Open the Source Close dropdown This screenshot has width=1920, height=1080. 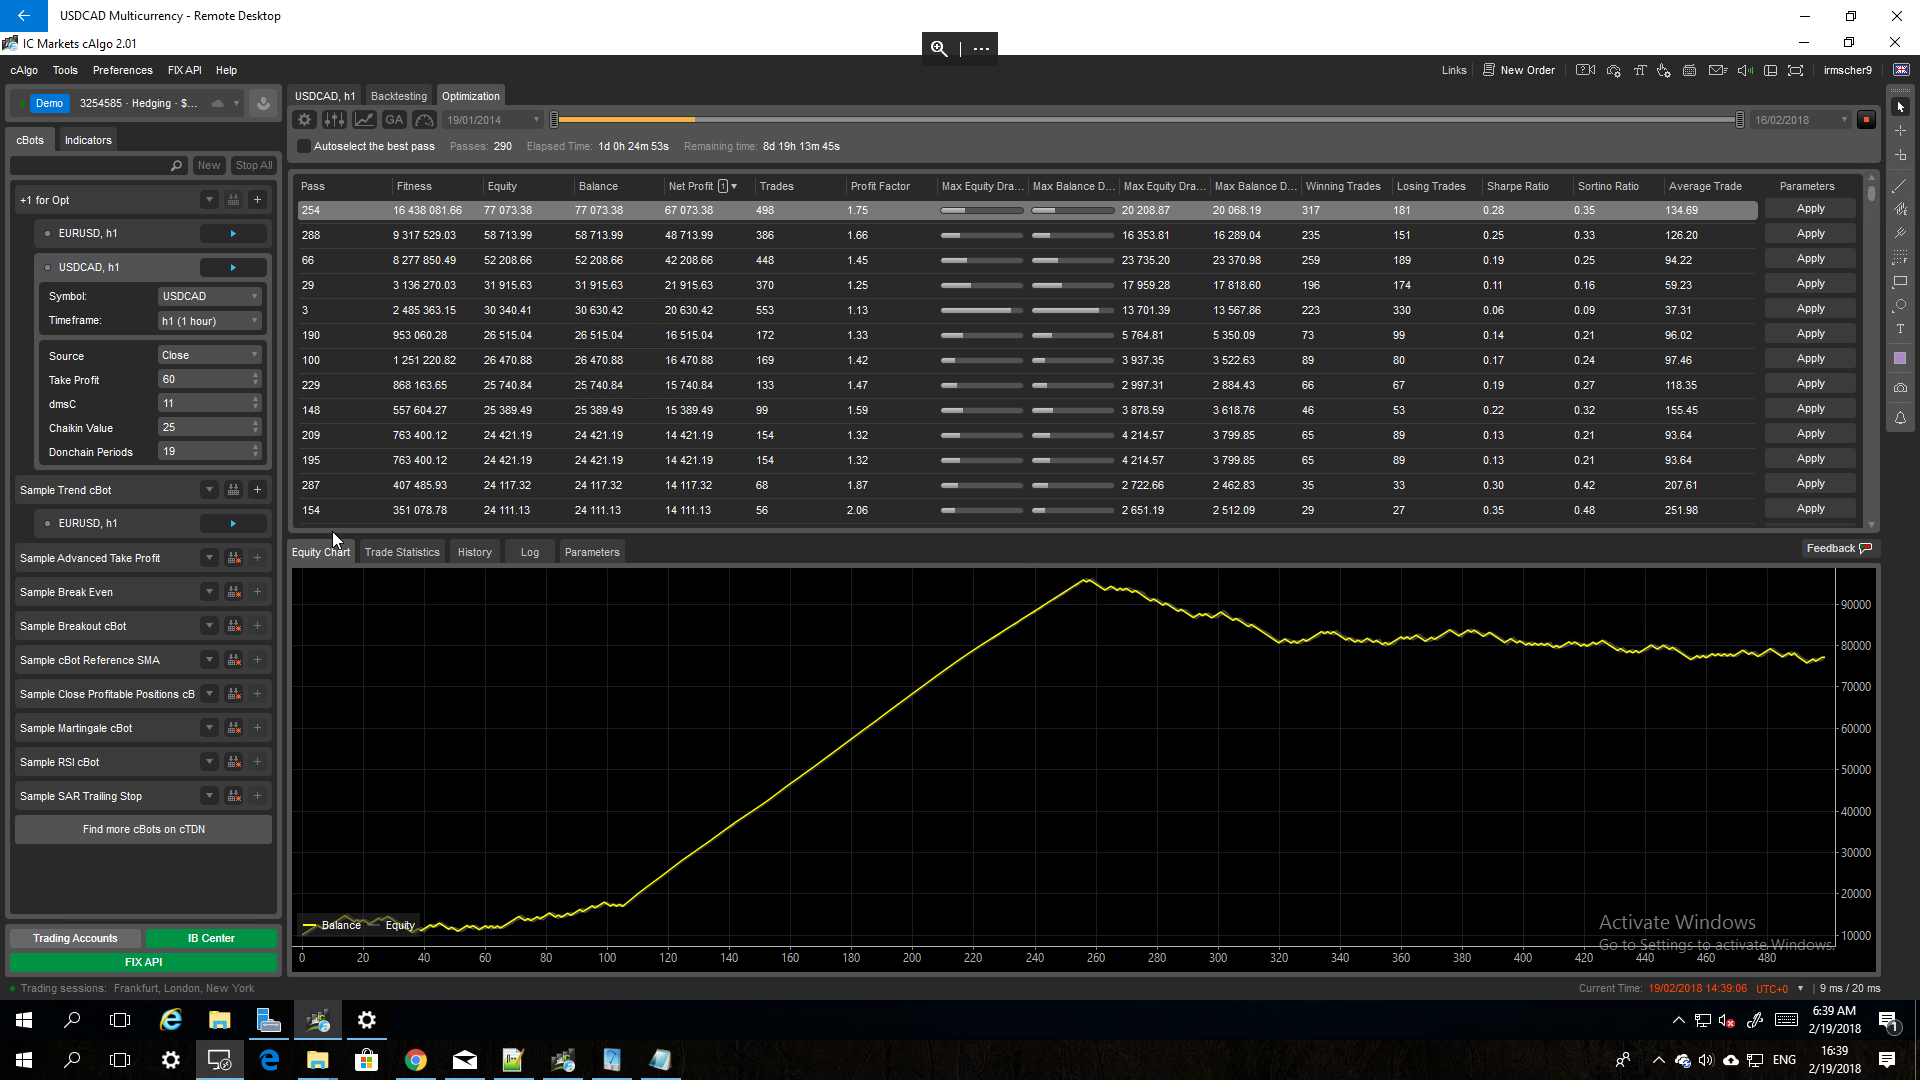209,356
